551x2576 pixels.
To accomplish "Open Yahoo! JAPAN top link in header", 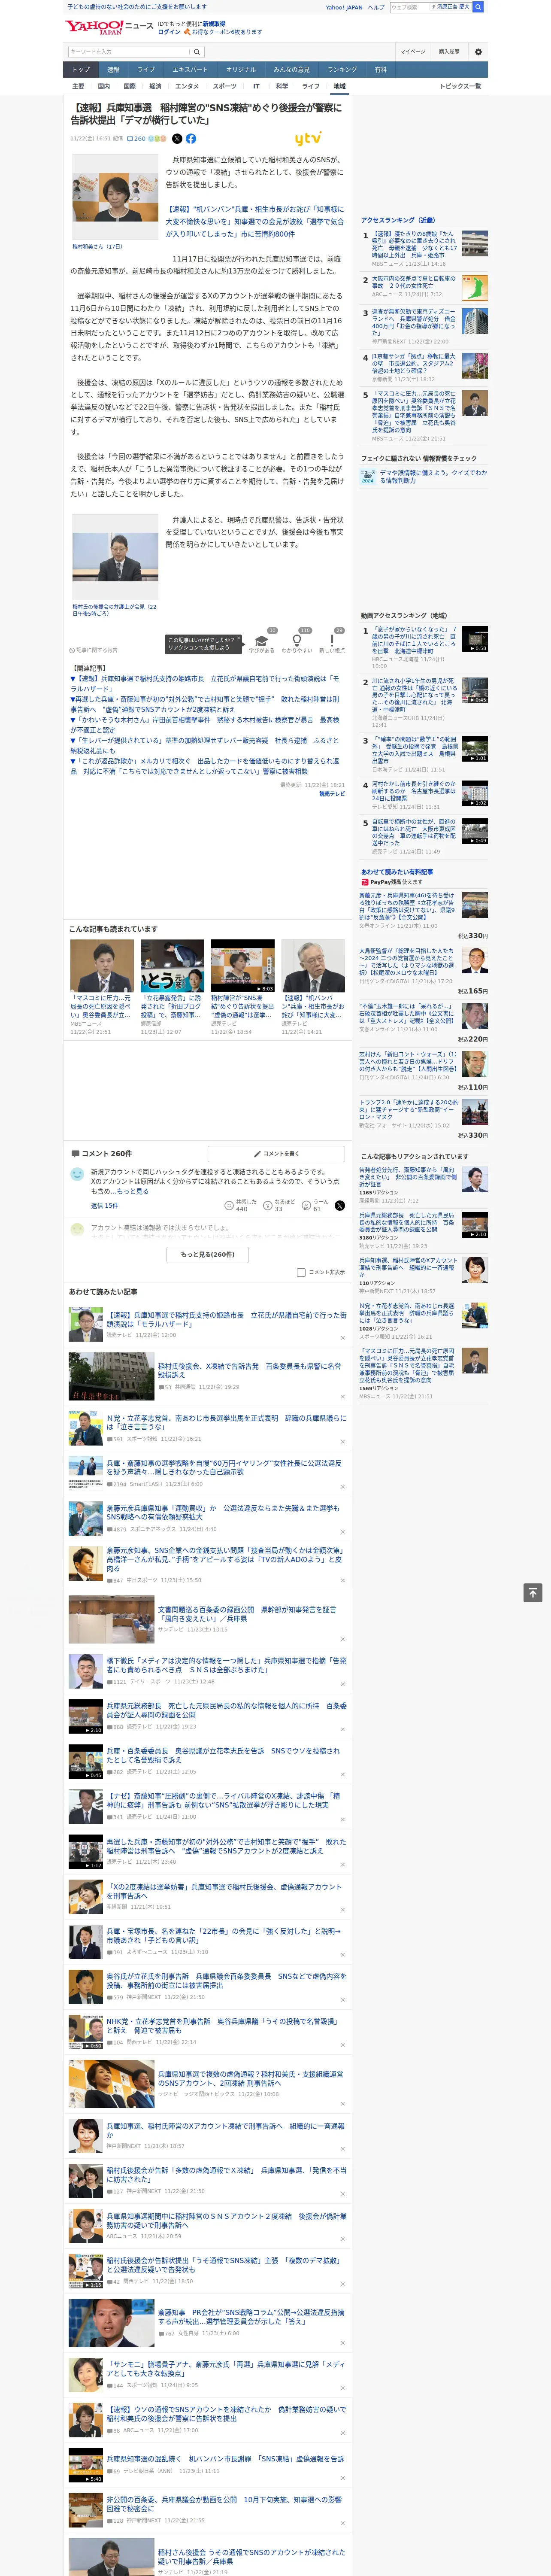I will (x=344, y=7).
